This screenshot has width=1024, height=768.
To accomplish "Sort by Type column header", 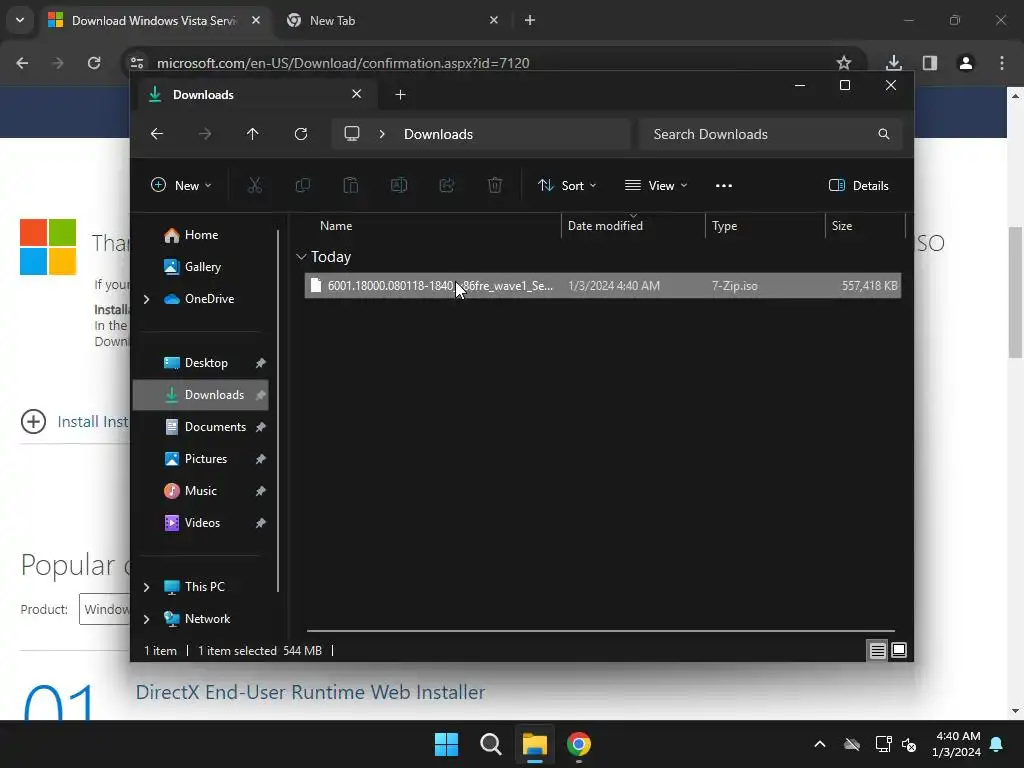I will pos(765,226).
